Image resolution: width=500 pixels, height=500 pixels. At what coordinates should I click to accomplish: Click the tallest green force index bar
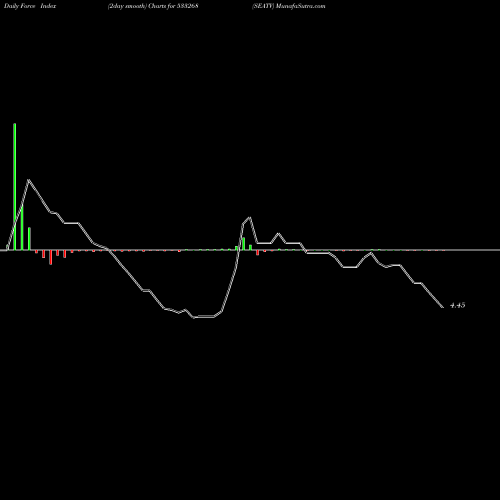coord(15,186)
